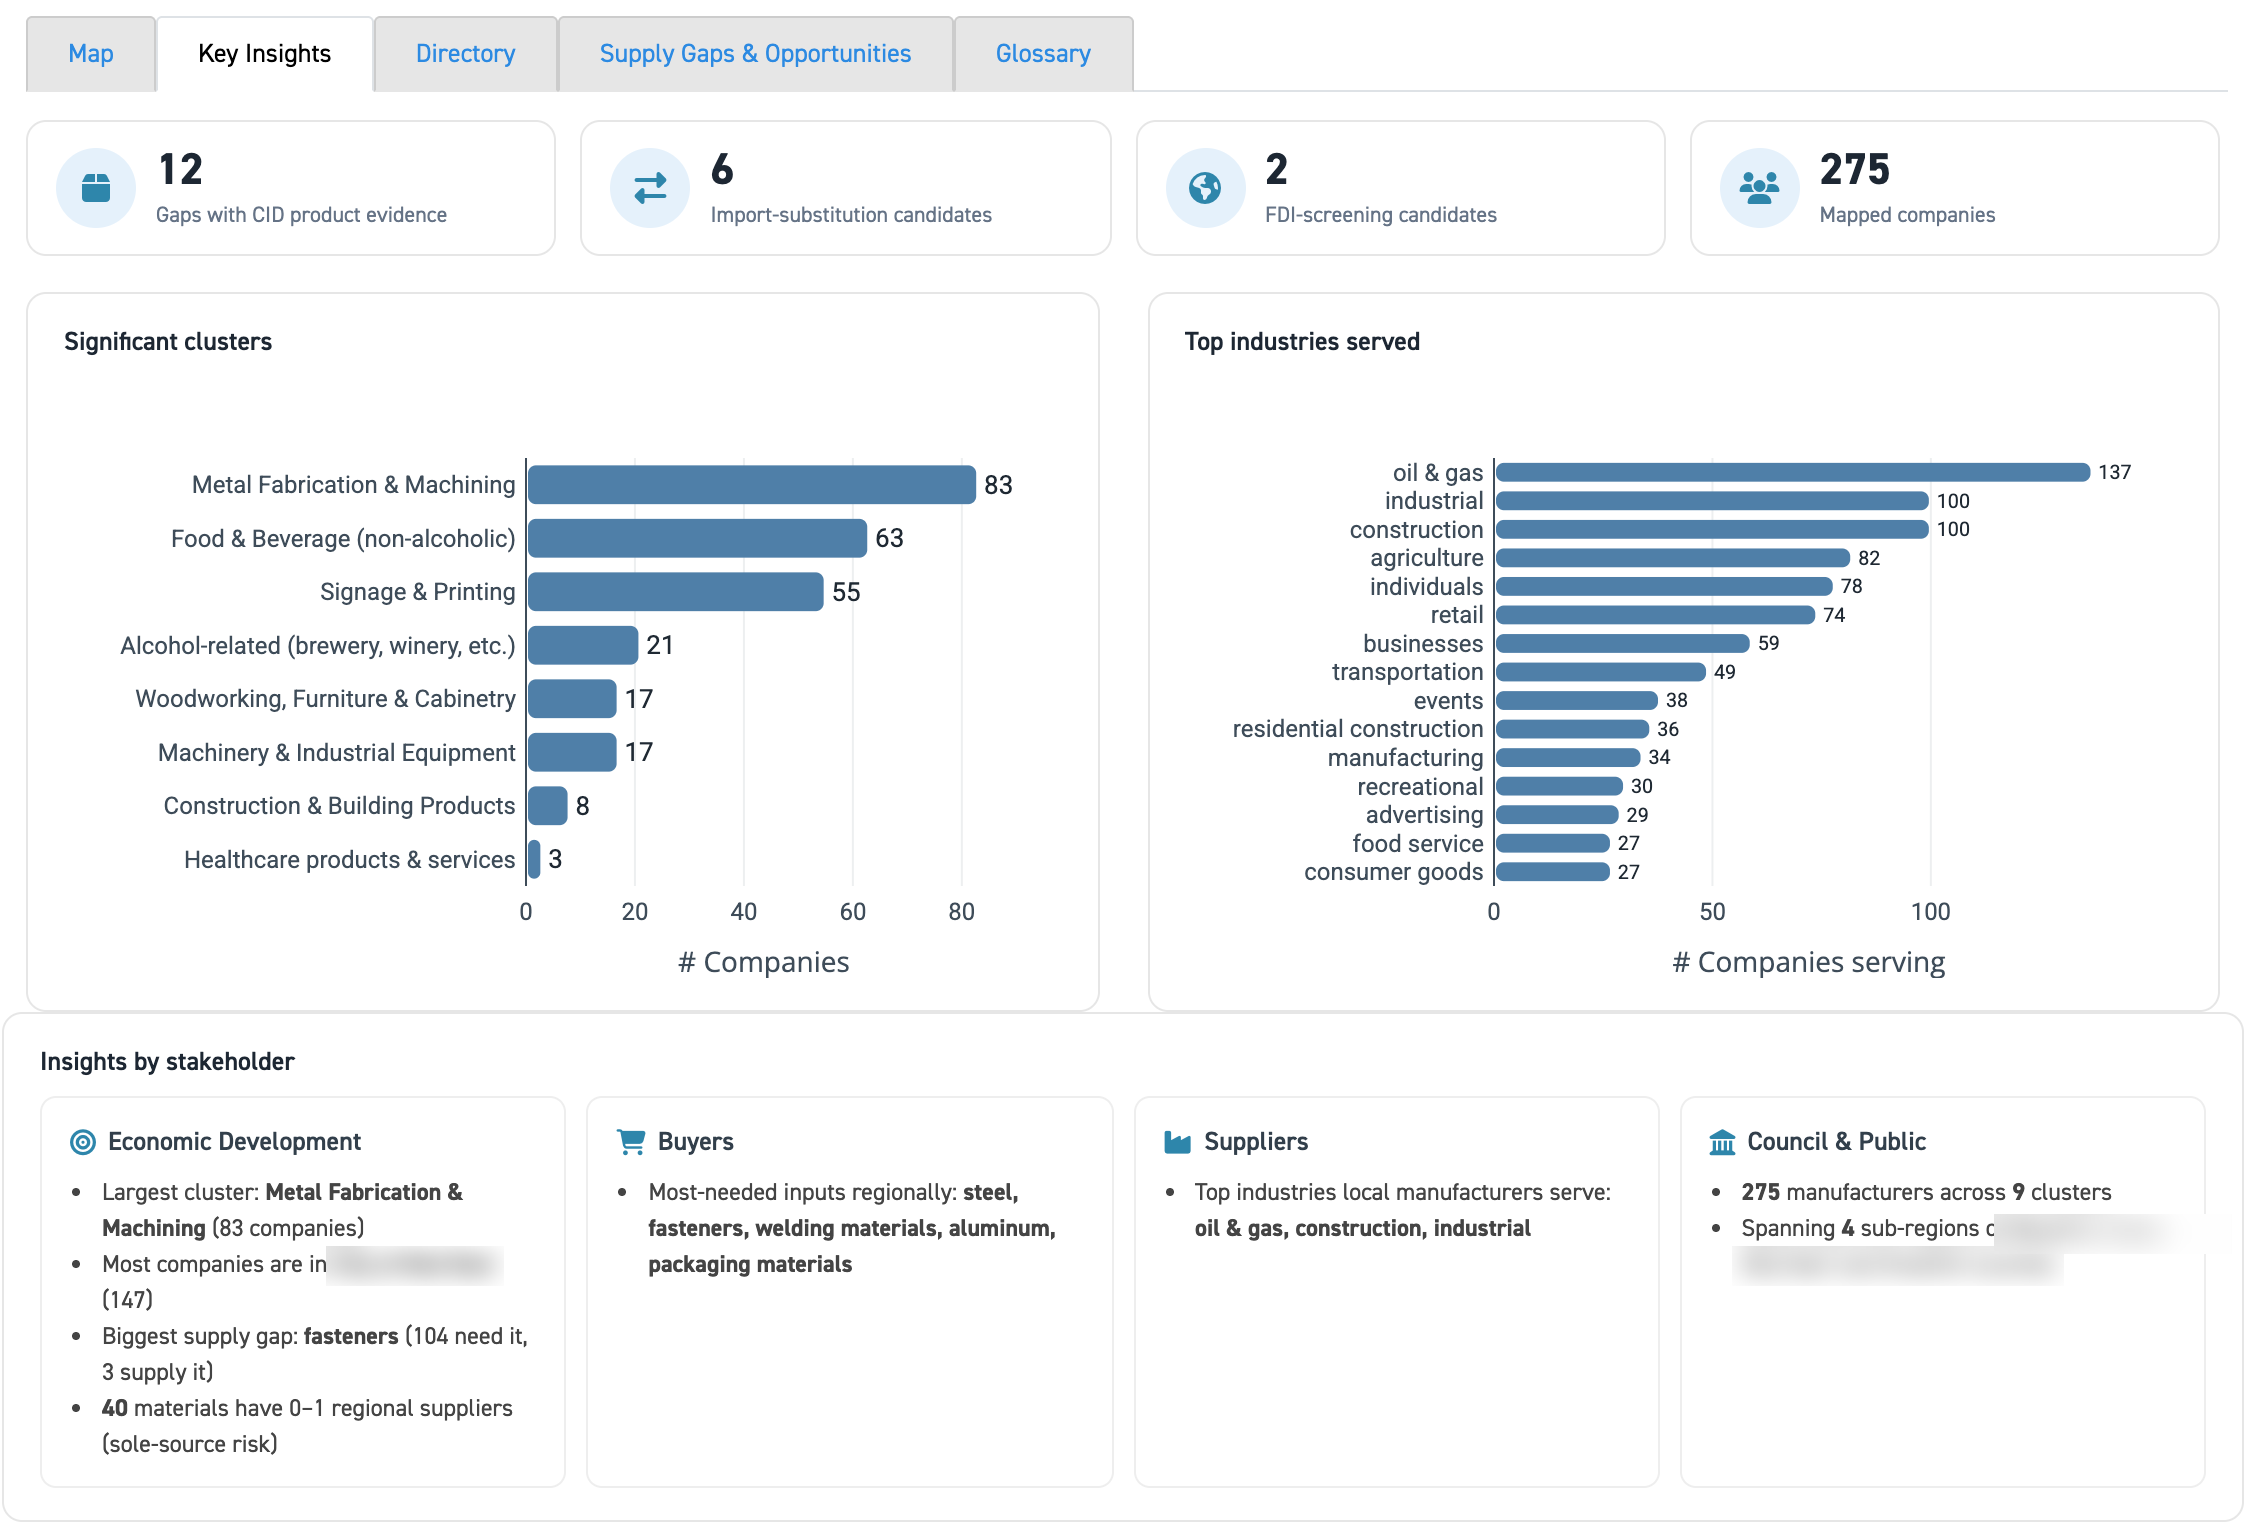Click the Woodworking, Furniture & Cabinetry bar
The height and width of the screenshot is (1536, 2256).
coord(572,699)
